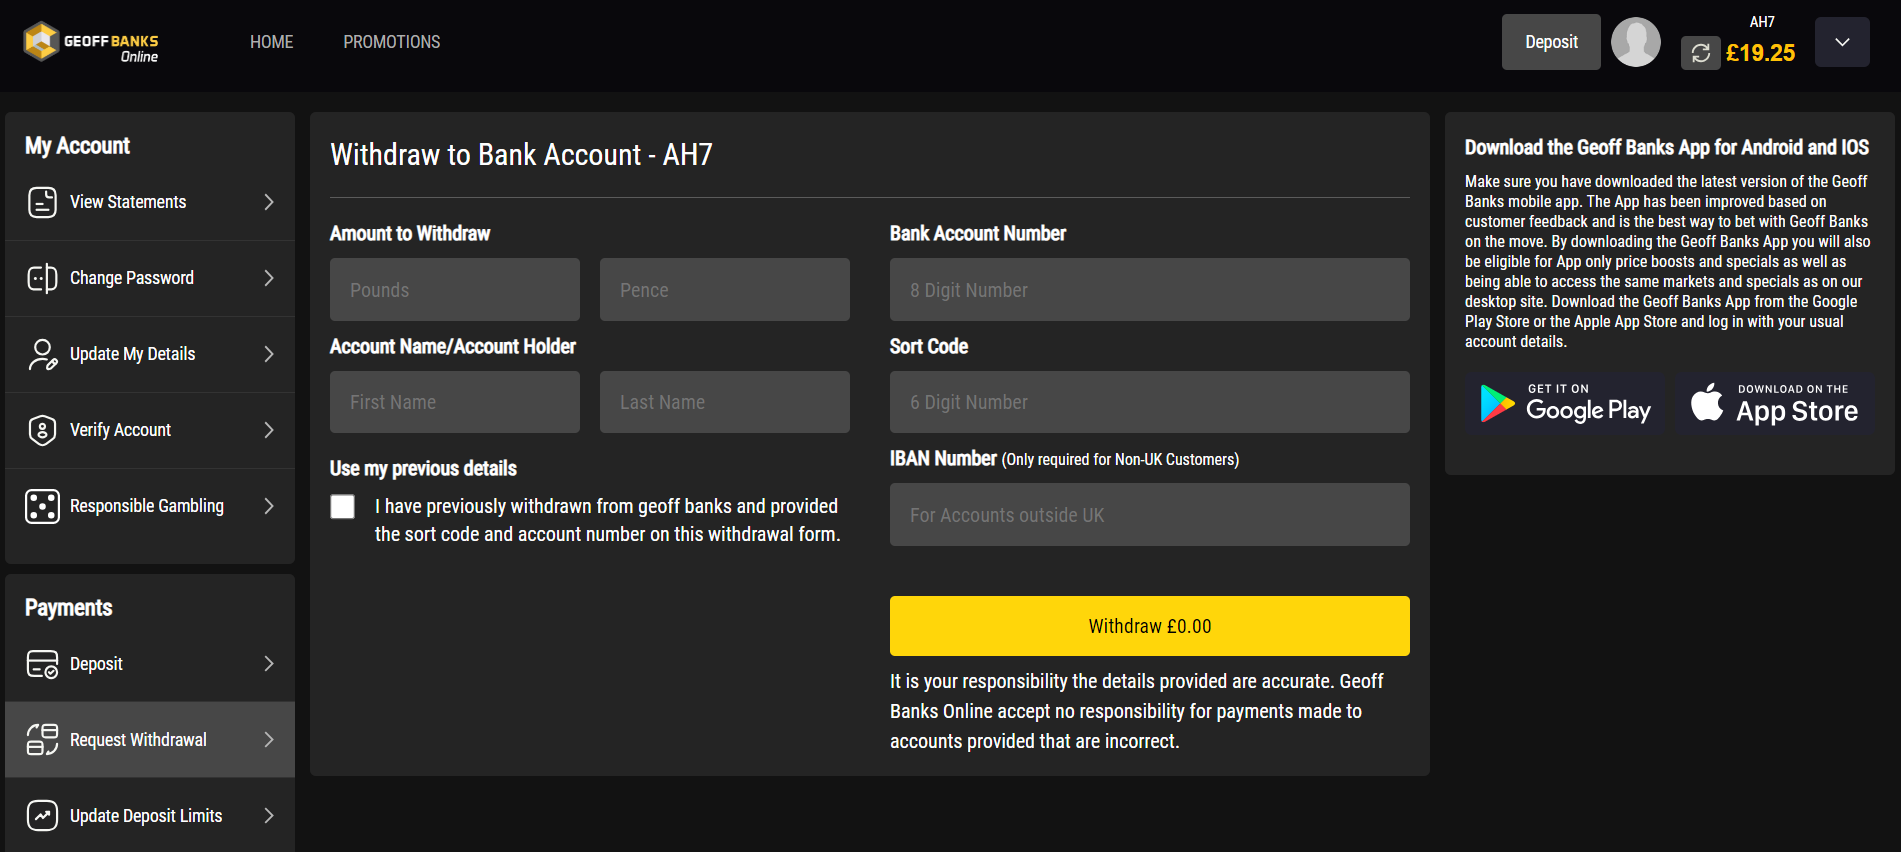Focus the IBAN Number field
Image resolution: width=1901 pixels, height=852 pixels.
click(1150, 515)
